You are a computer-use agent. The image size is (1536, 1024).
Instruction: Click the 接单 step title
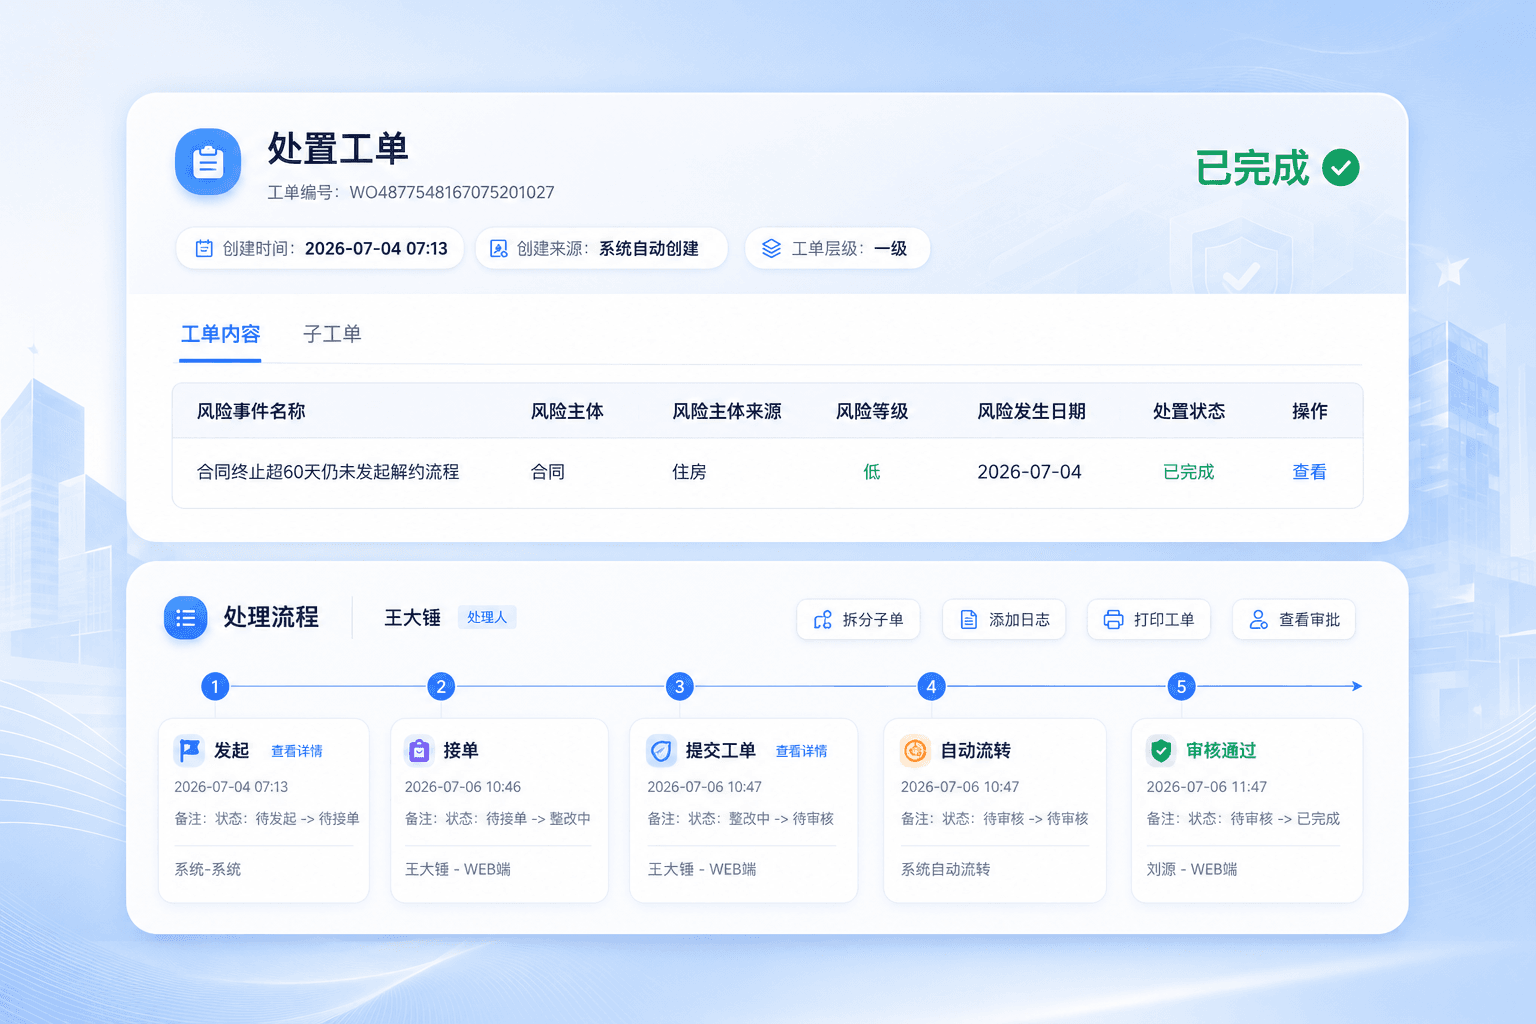pyautogui.click(x=461, y=750)
